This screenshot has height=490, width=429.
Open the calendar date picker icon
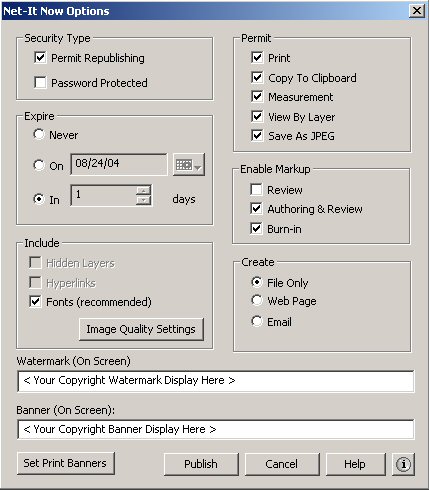[x=189, y=164]
